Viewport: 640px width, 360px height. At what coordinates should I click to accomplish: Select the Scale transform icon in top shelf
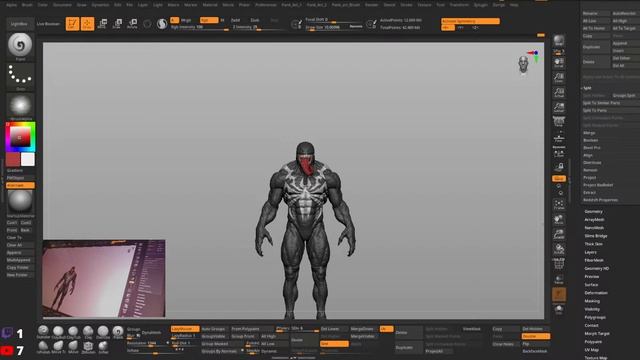tap(117, 24)
